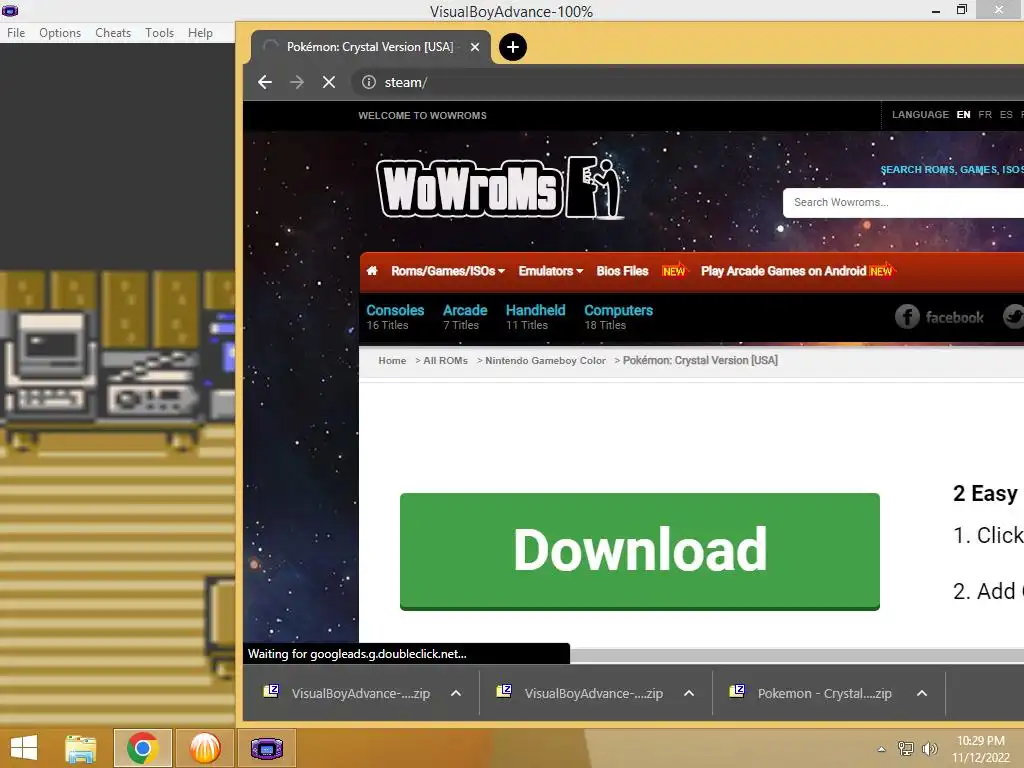Open the Cheats menu in VisualBoyAdvance
The height and width of the screenshot is (768, 1024).
pyautogui.click(x=113, y=33)
